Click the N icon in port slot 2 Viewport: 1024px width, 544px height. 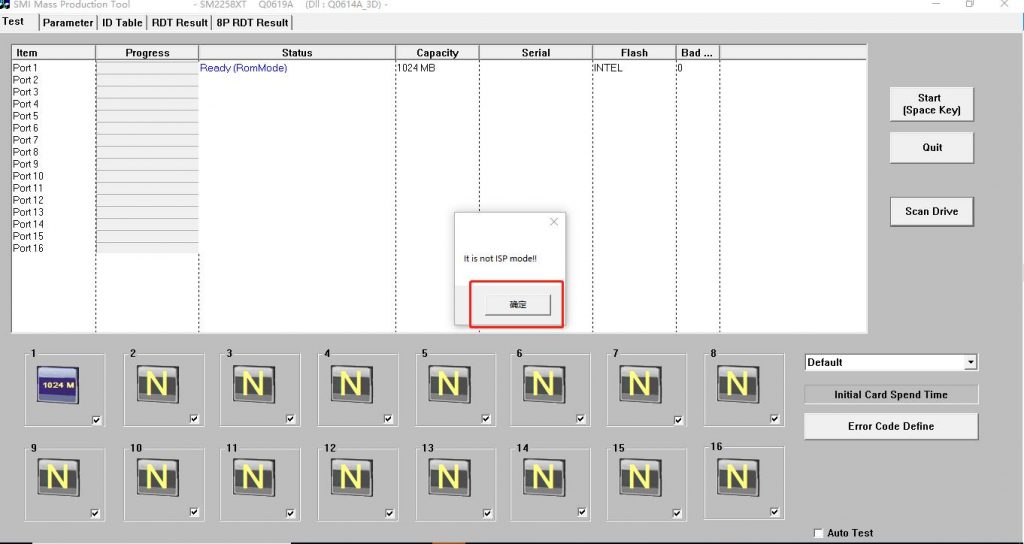click(x=156, y=384)
